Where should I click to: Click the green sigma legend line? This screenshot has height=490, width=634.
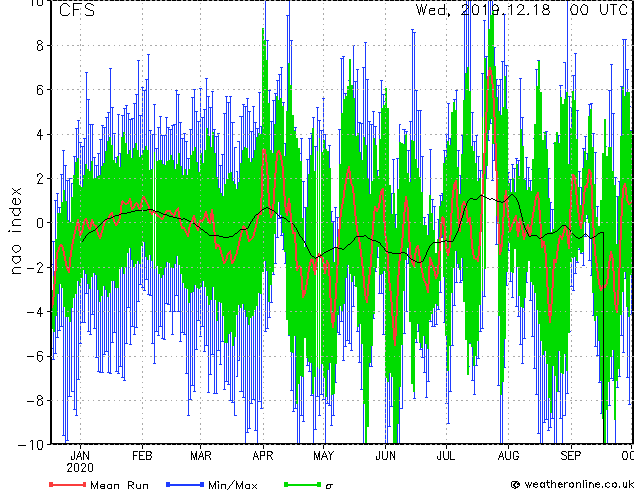coord(302,484)
